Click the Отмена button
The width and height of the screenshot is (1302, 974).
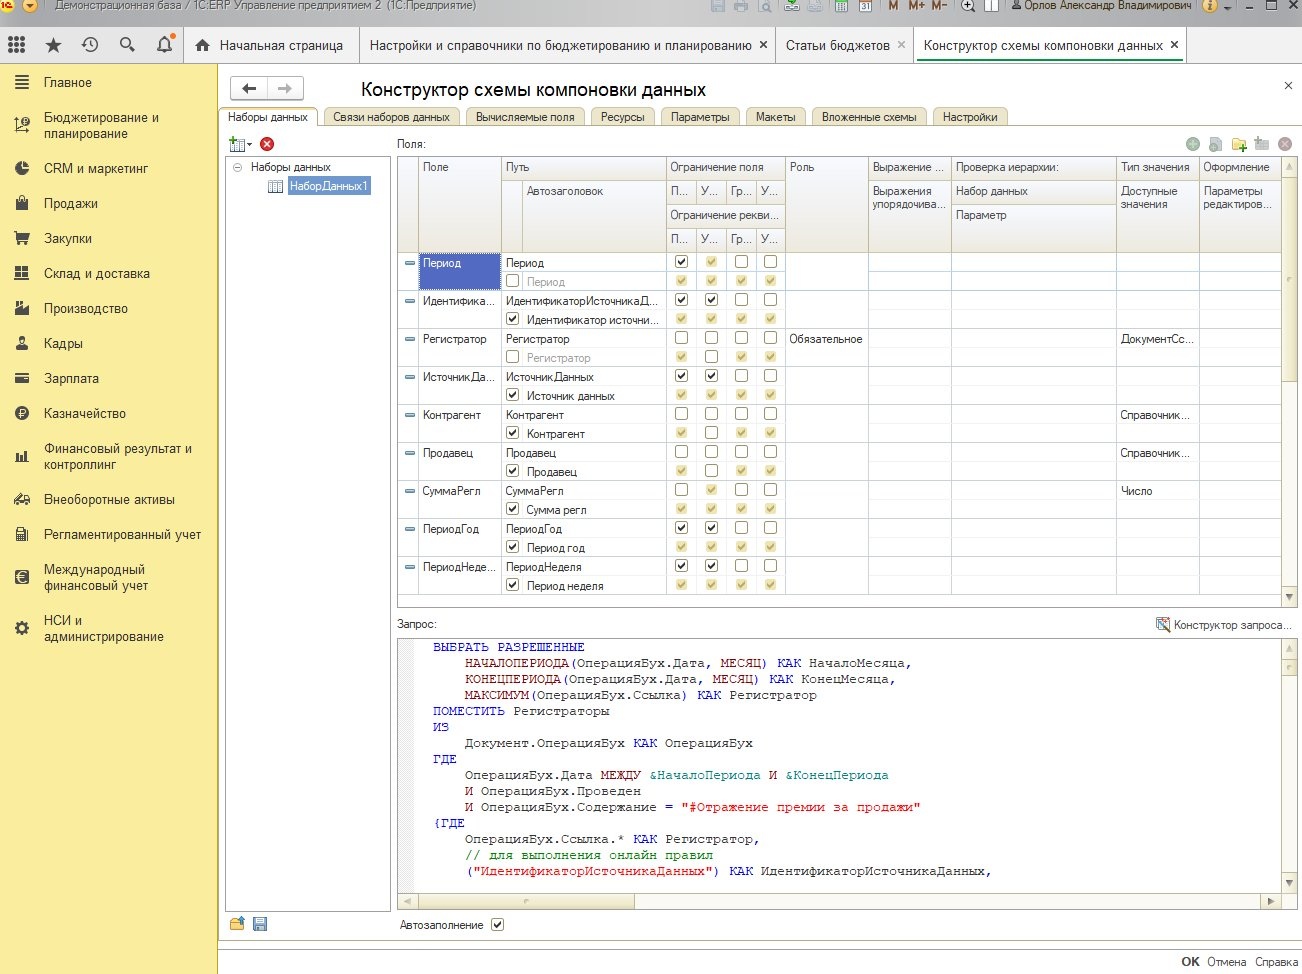click(1226, 961)
